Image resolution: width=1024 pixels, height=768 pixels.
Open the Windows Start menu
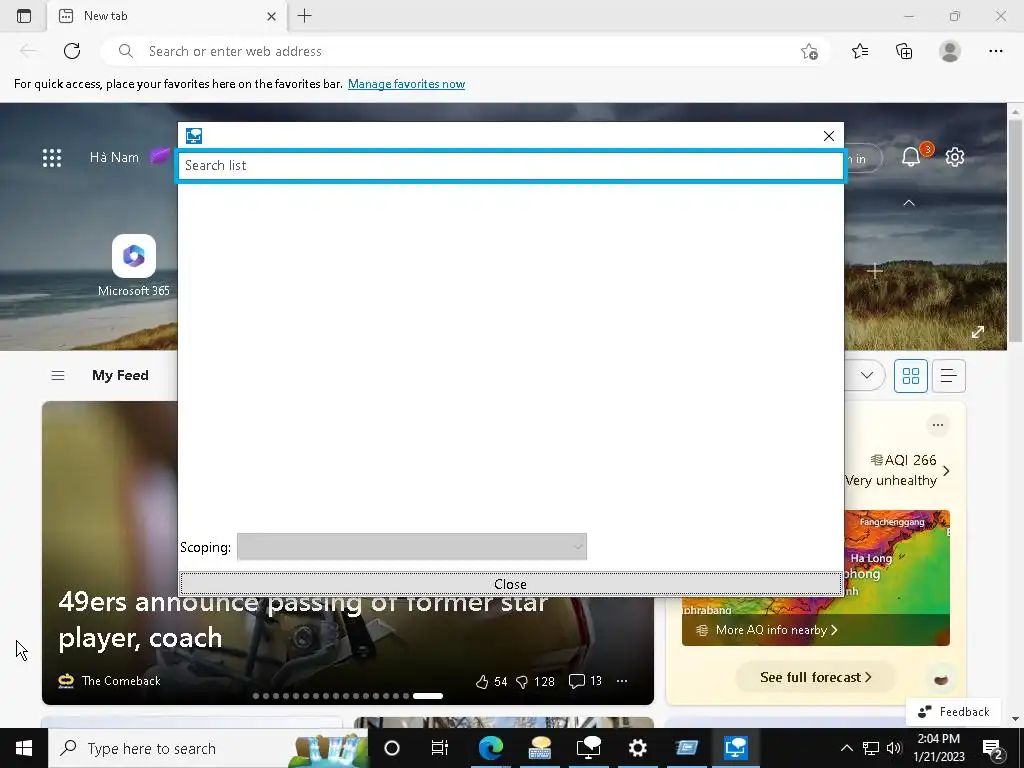click(24, 748)
